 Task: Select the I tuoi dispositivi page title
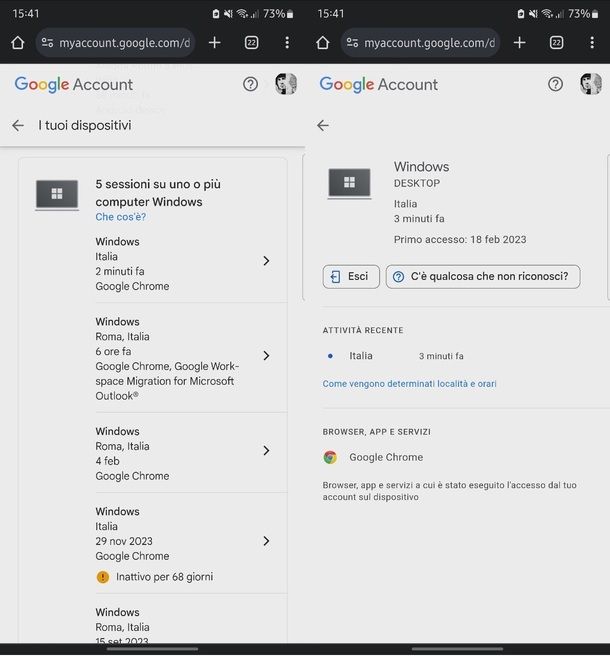click(x=85, y=125)
